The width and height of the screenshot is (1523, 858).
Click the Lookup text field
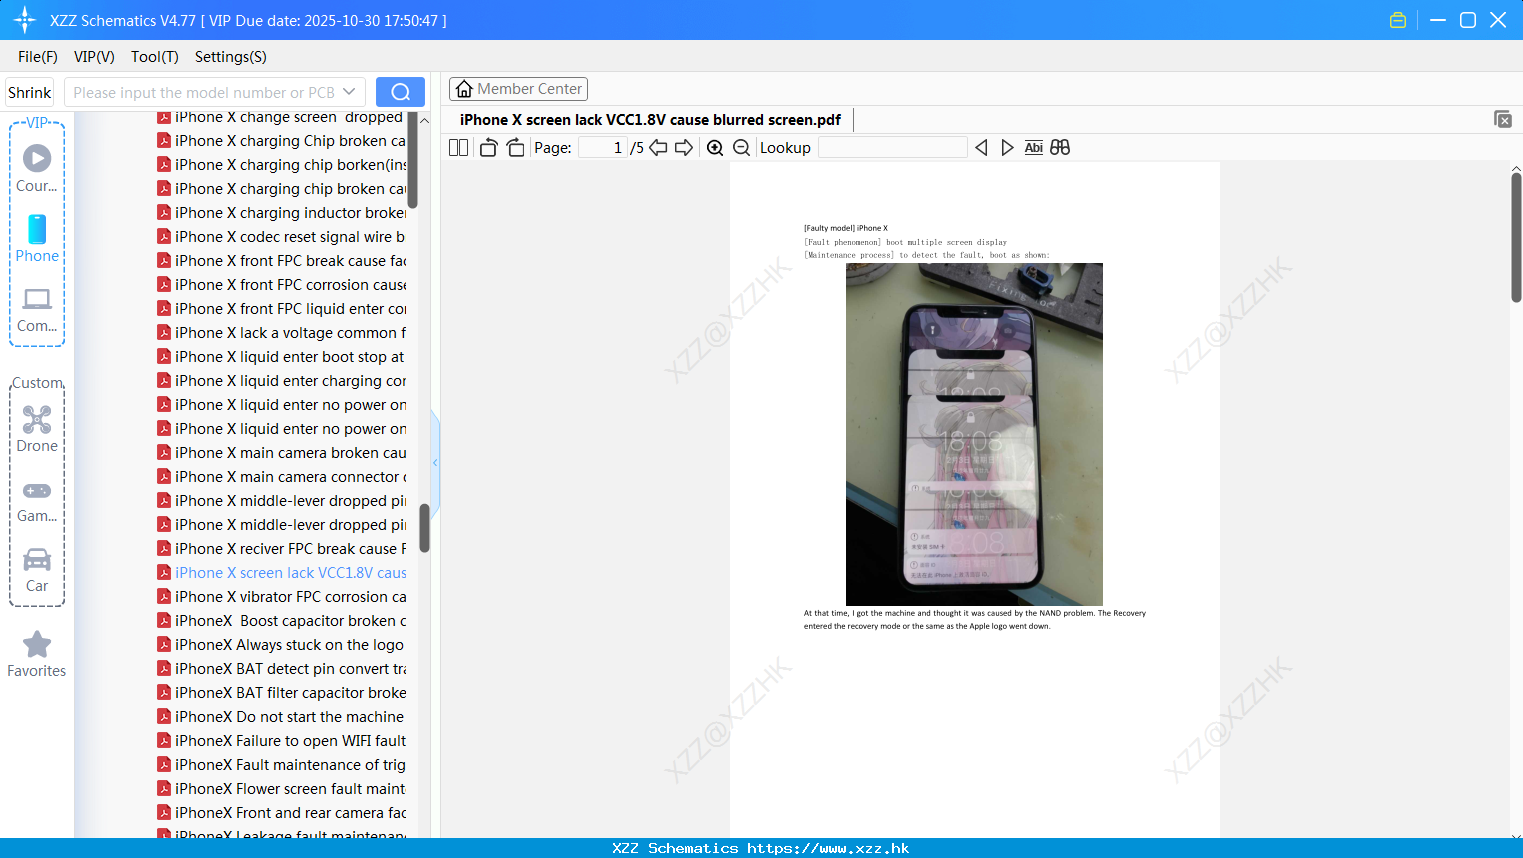(893, 148)
